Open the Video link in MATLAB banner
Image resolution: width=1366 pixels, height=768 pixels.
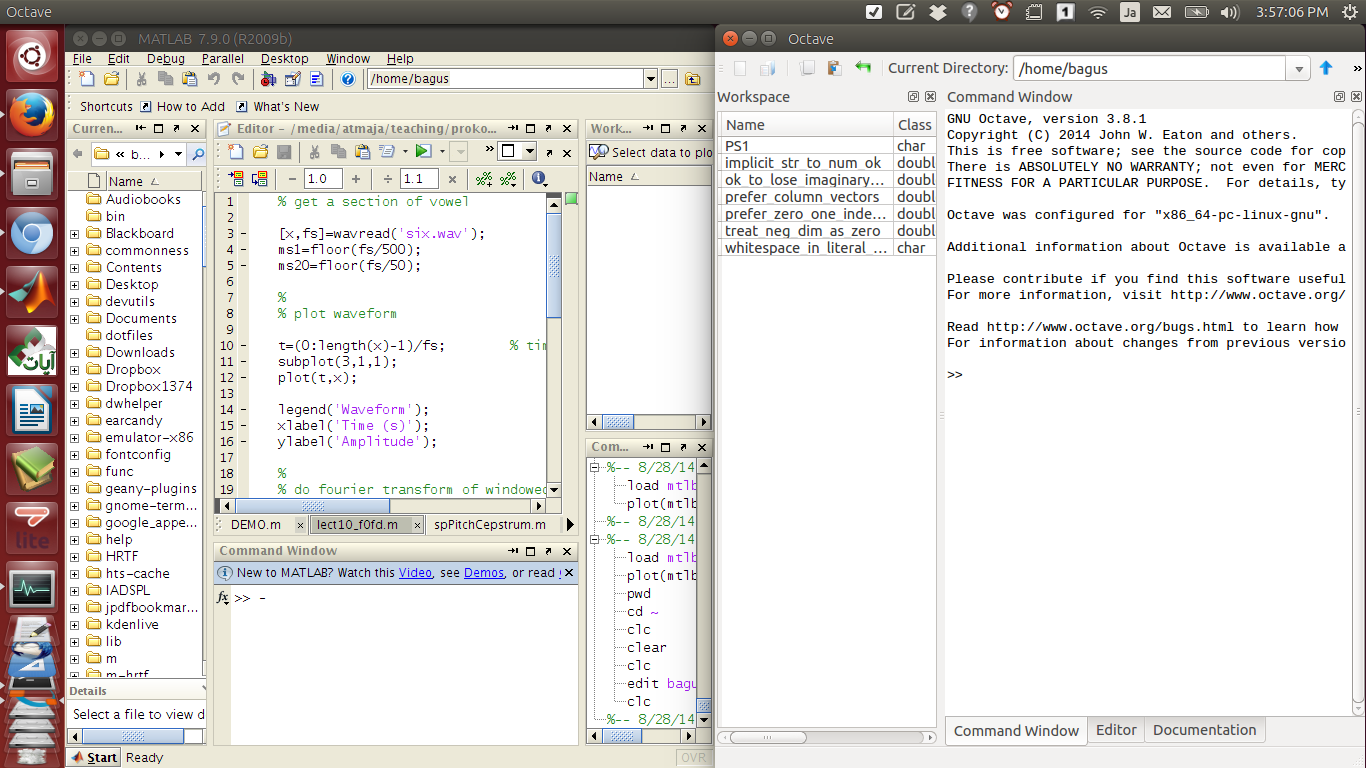click(415, 573)
